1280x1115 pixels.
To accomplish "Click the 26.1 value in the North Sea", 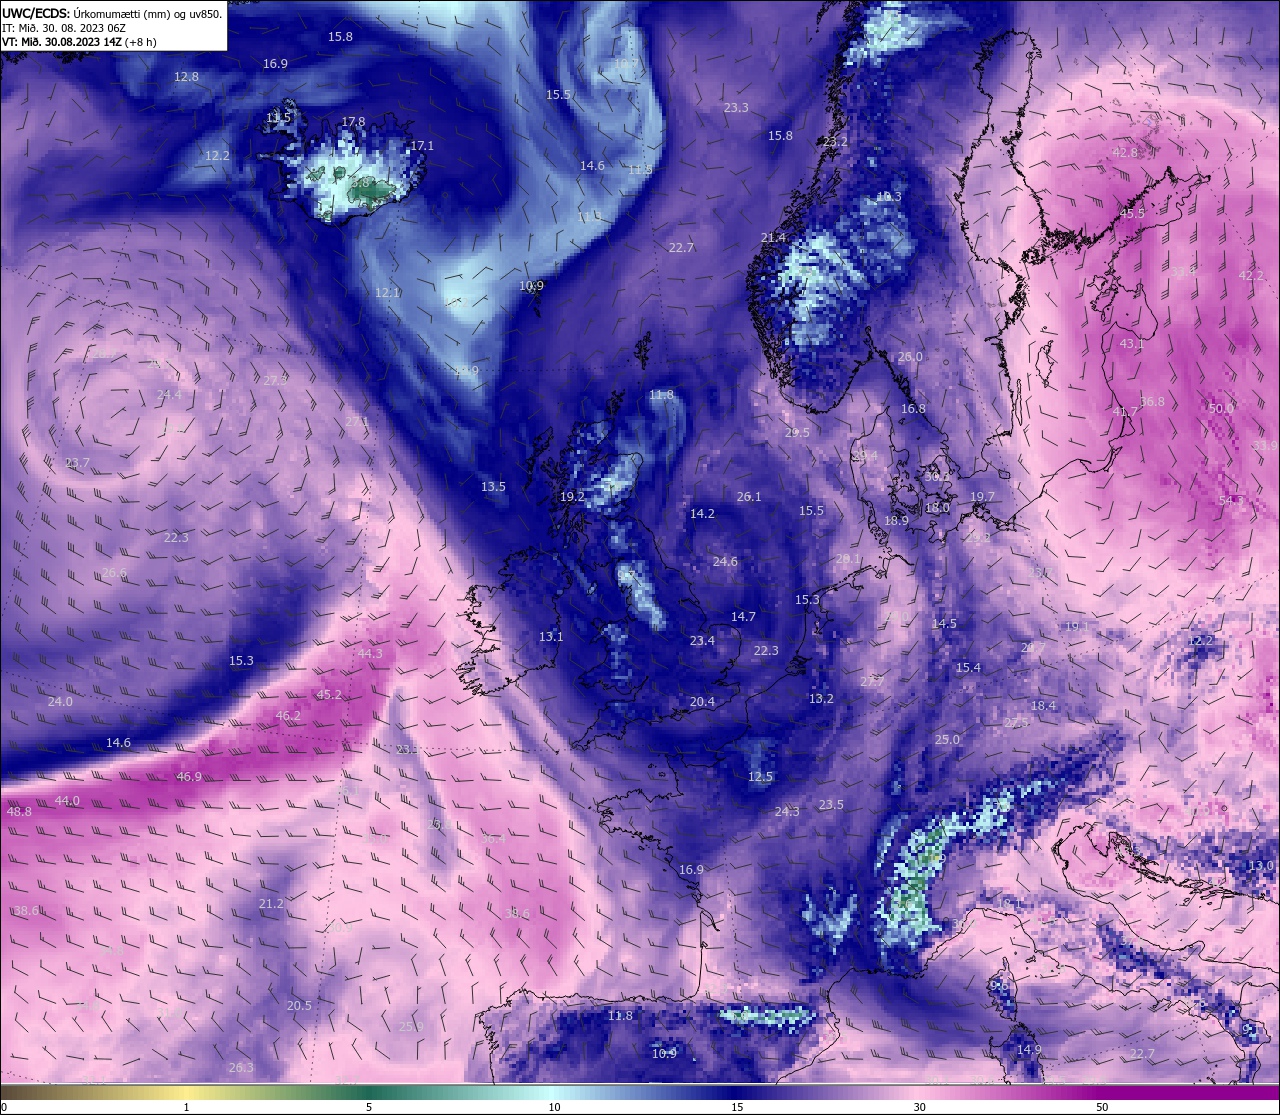I will tap(749, 497).
